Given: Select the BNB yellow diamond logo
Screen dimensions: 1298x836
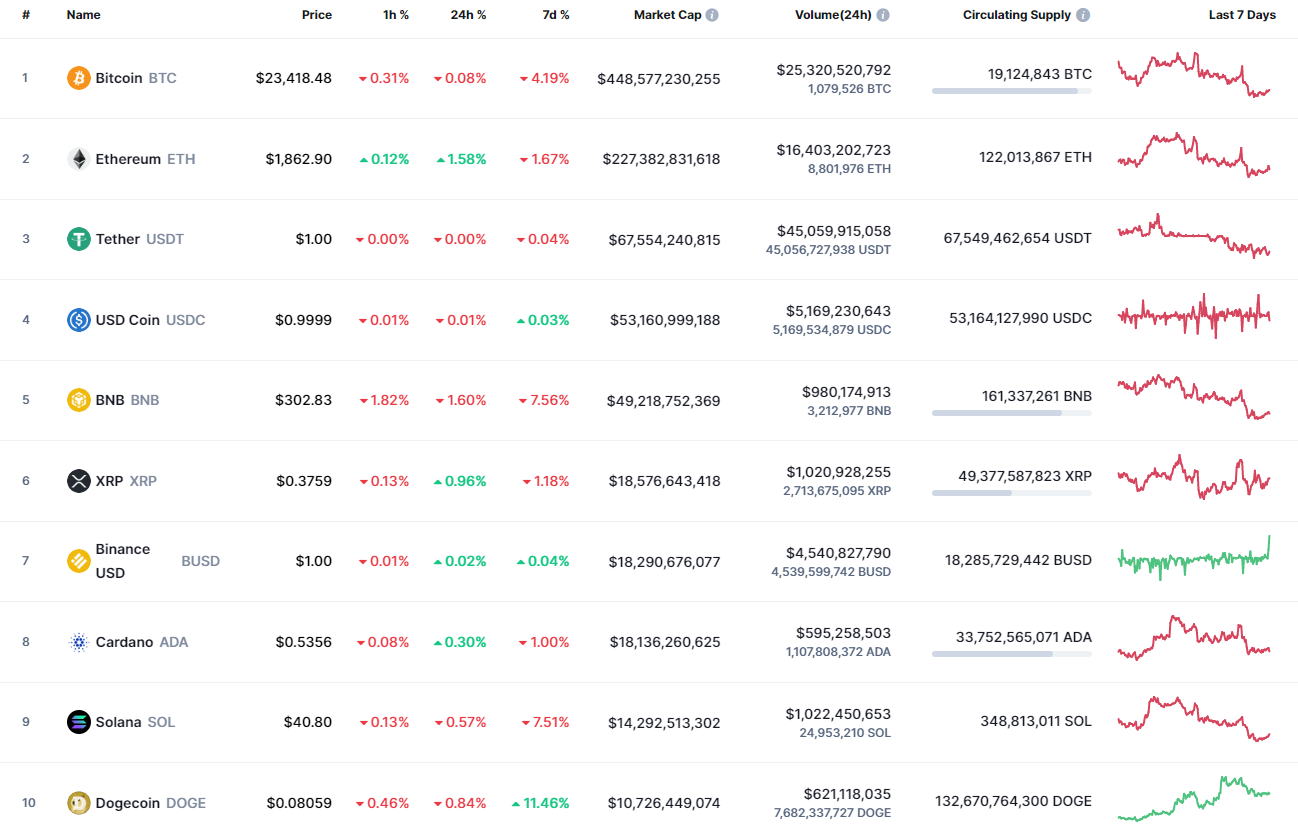Looking at the screenshot, I should click(x=77, y=399).
